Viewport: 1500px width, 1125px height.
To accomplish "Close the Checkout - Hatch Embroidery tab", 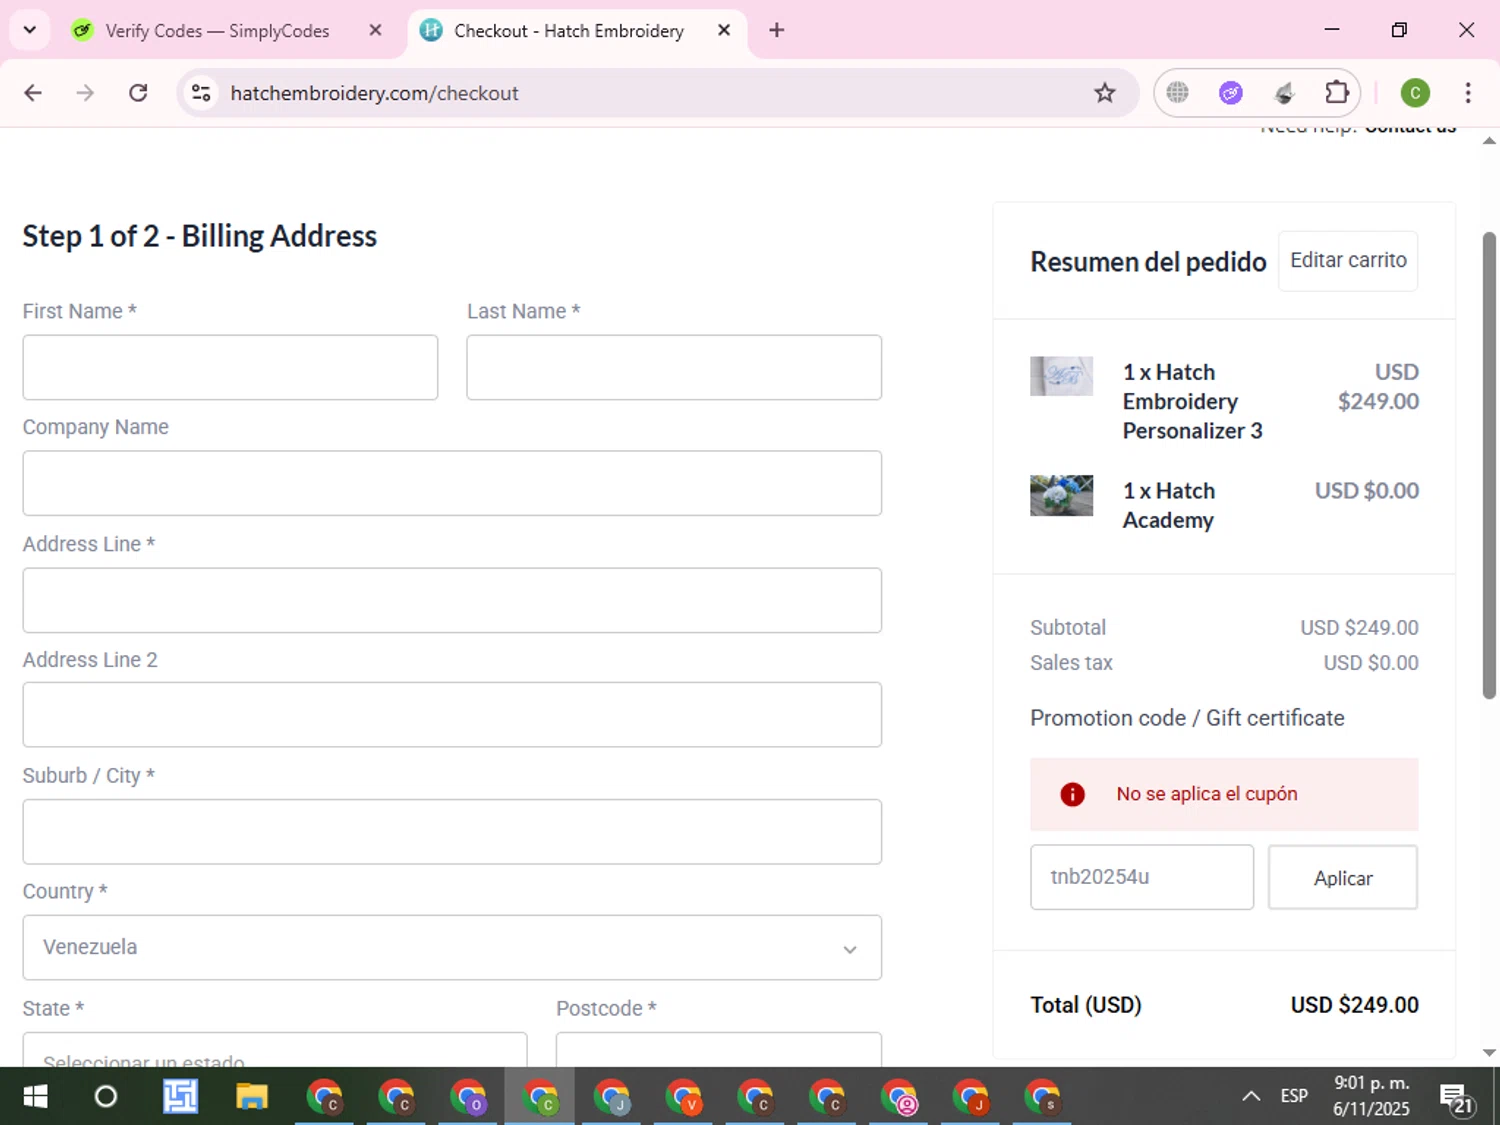I will tap(724, 30).
